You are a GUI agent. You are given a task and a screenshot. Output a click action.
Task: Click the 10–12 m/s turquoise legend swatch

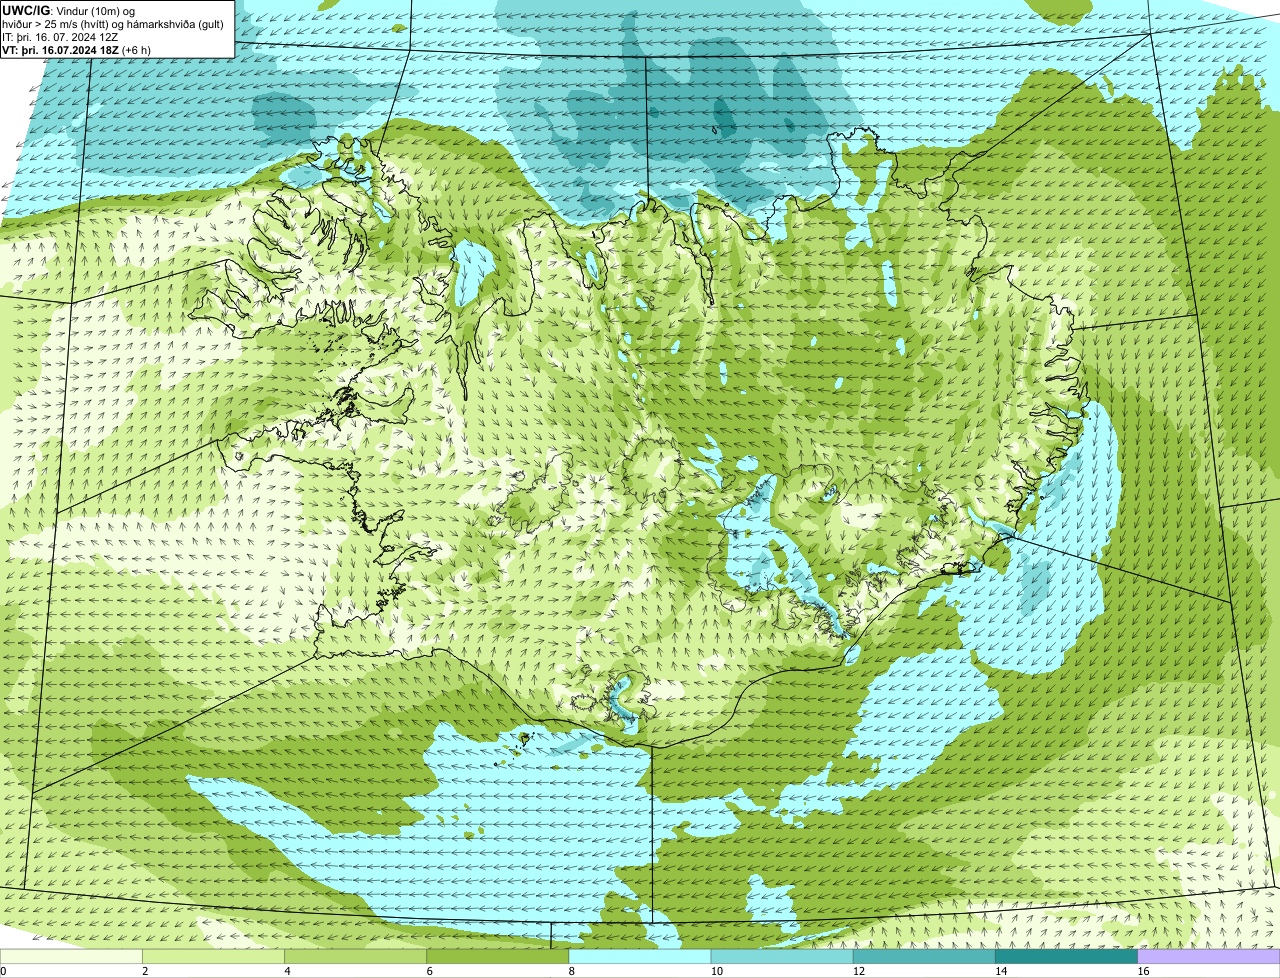[782, 957]
